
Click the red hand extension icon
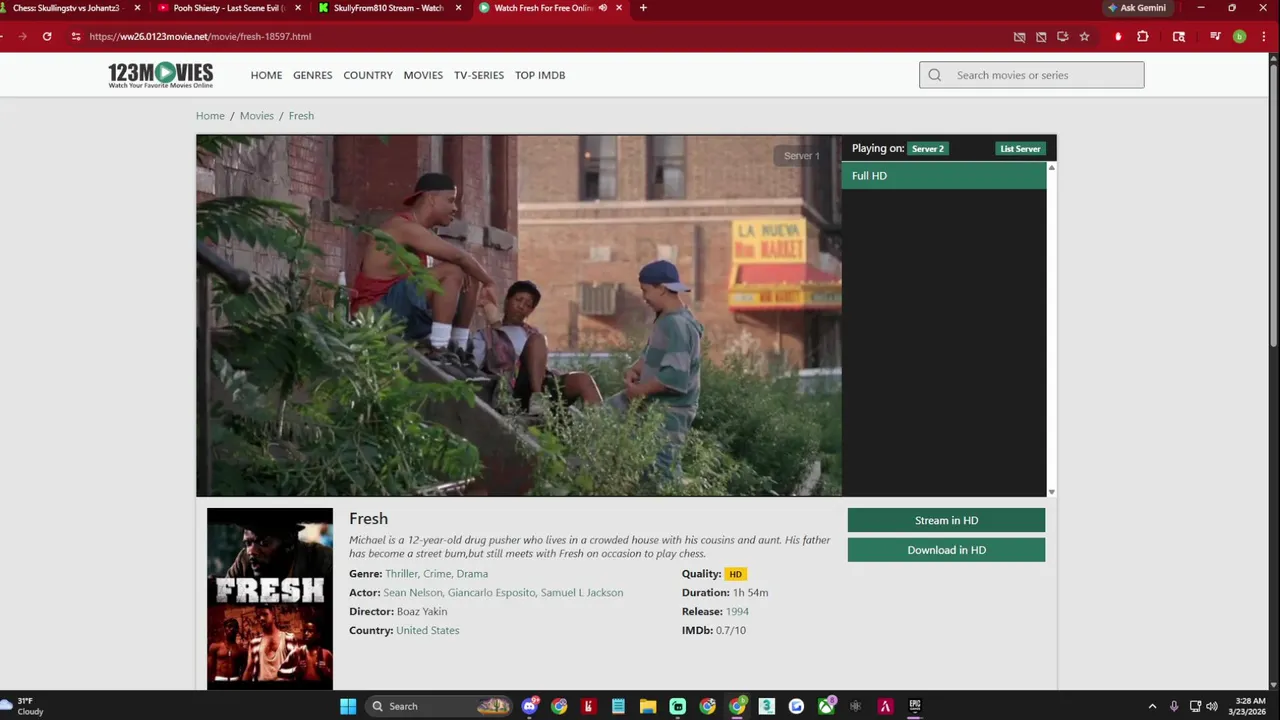click(1118, 36)
